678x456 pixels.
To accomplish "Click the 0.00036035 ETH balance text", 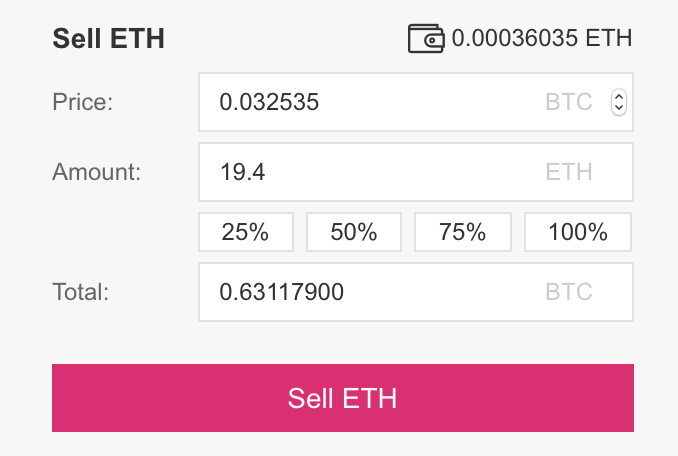I will [x=542, y=39].
